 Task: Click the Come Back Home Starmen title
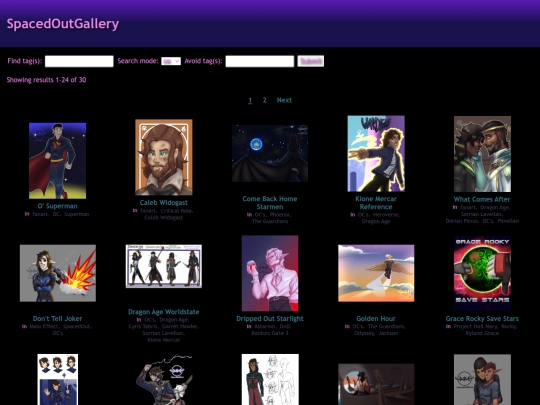[270, 203]
